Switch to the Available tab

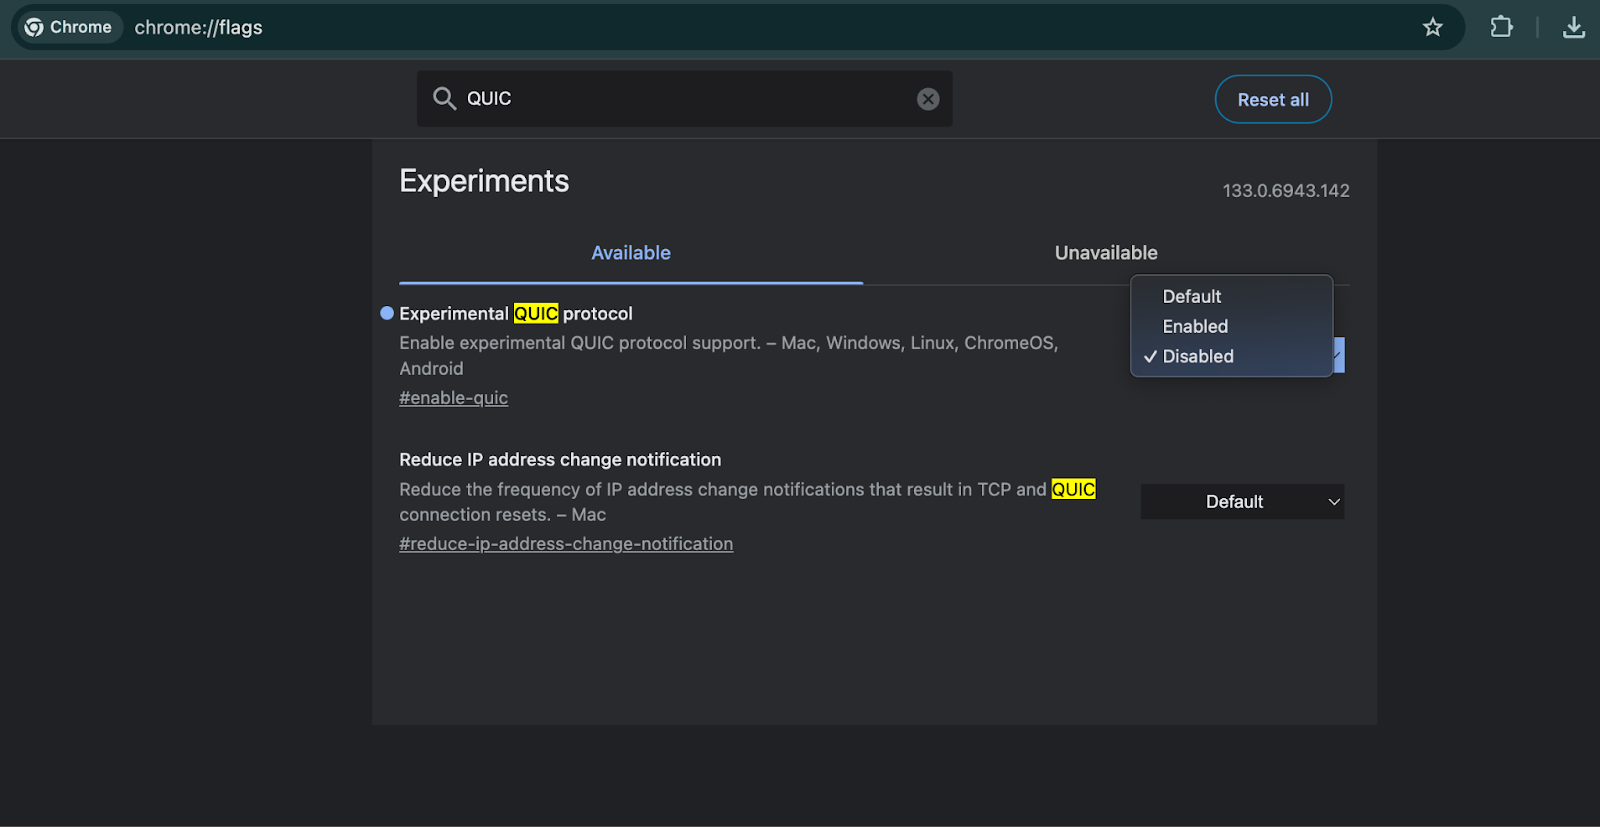(630, 253)
